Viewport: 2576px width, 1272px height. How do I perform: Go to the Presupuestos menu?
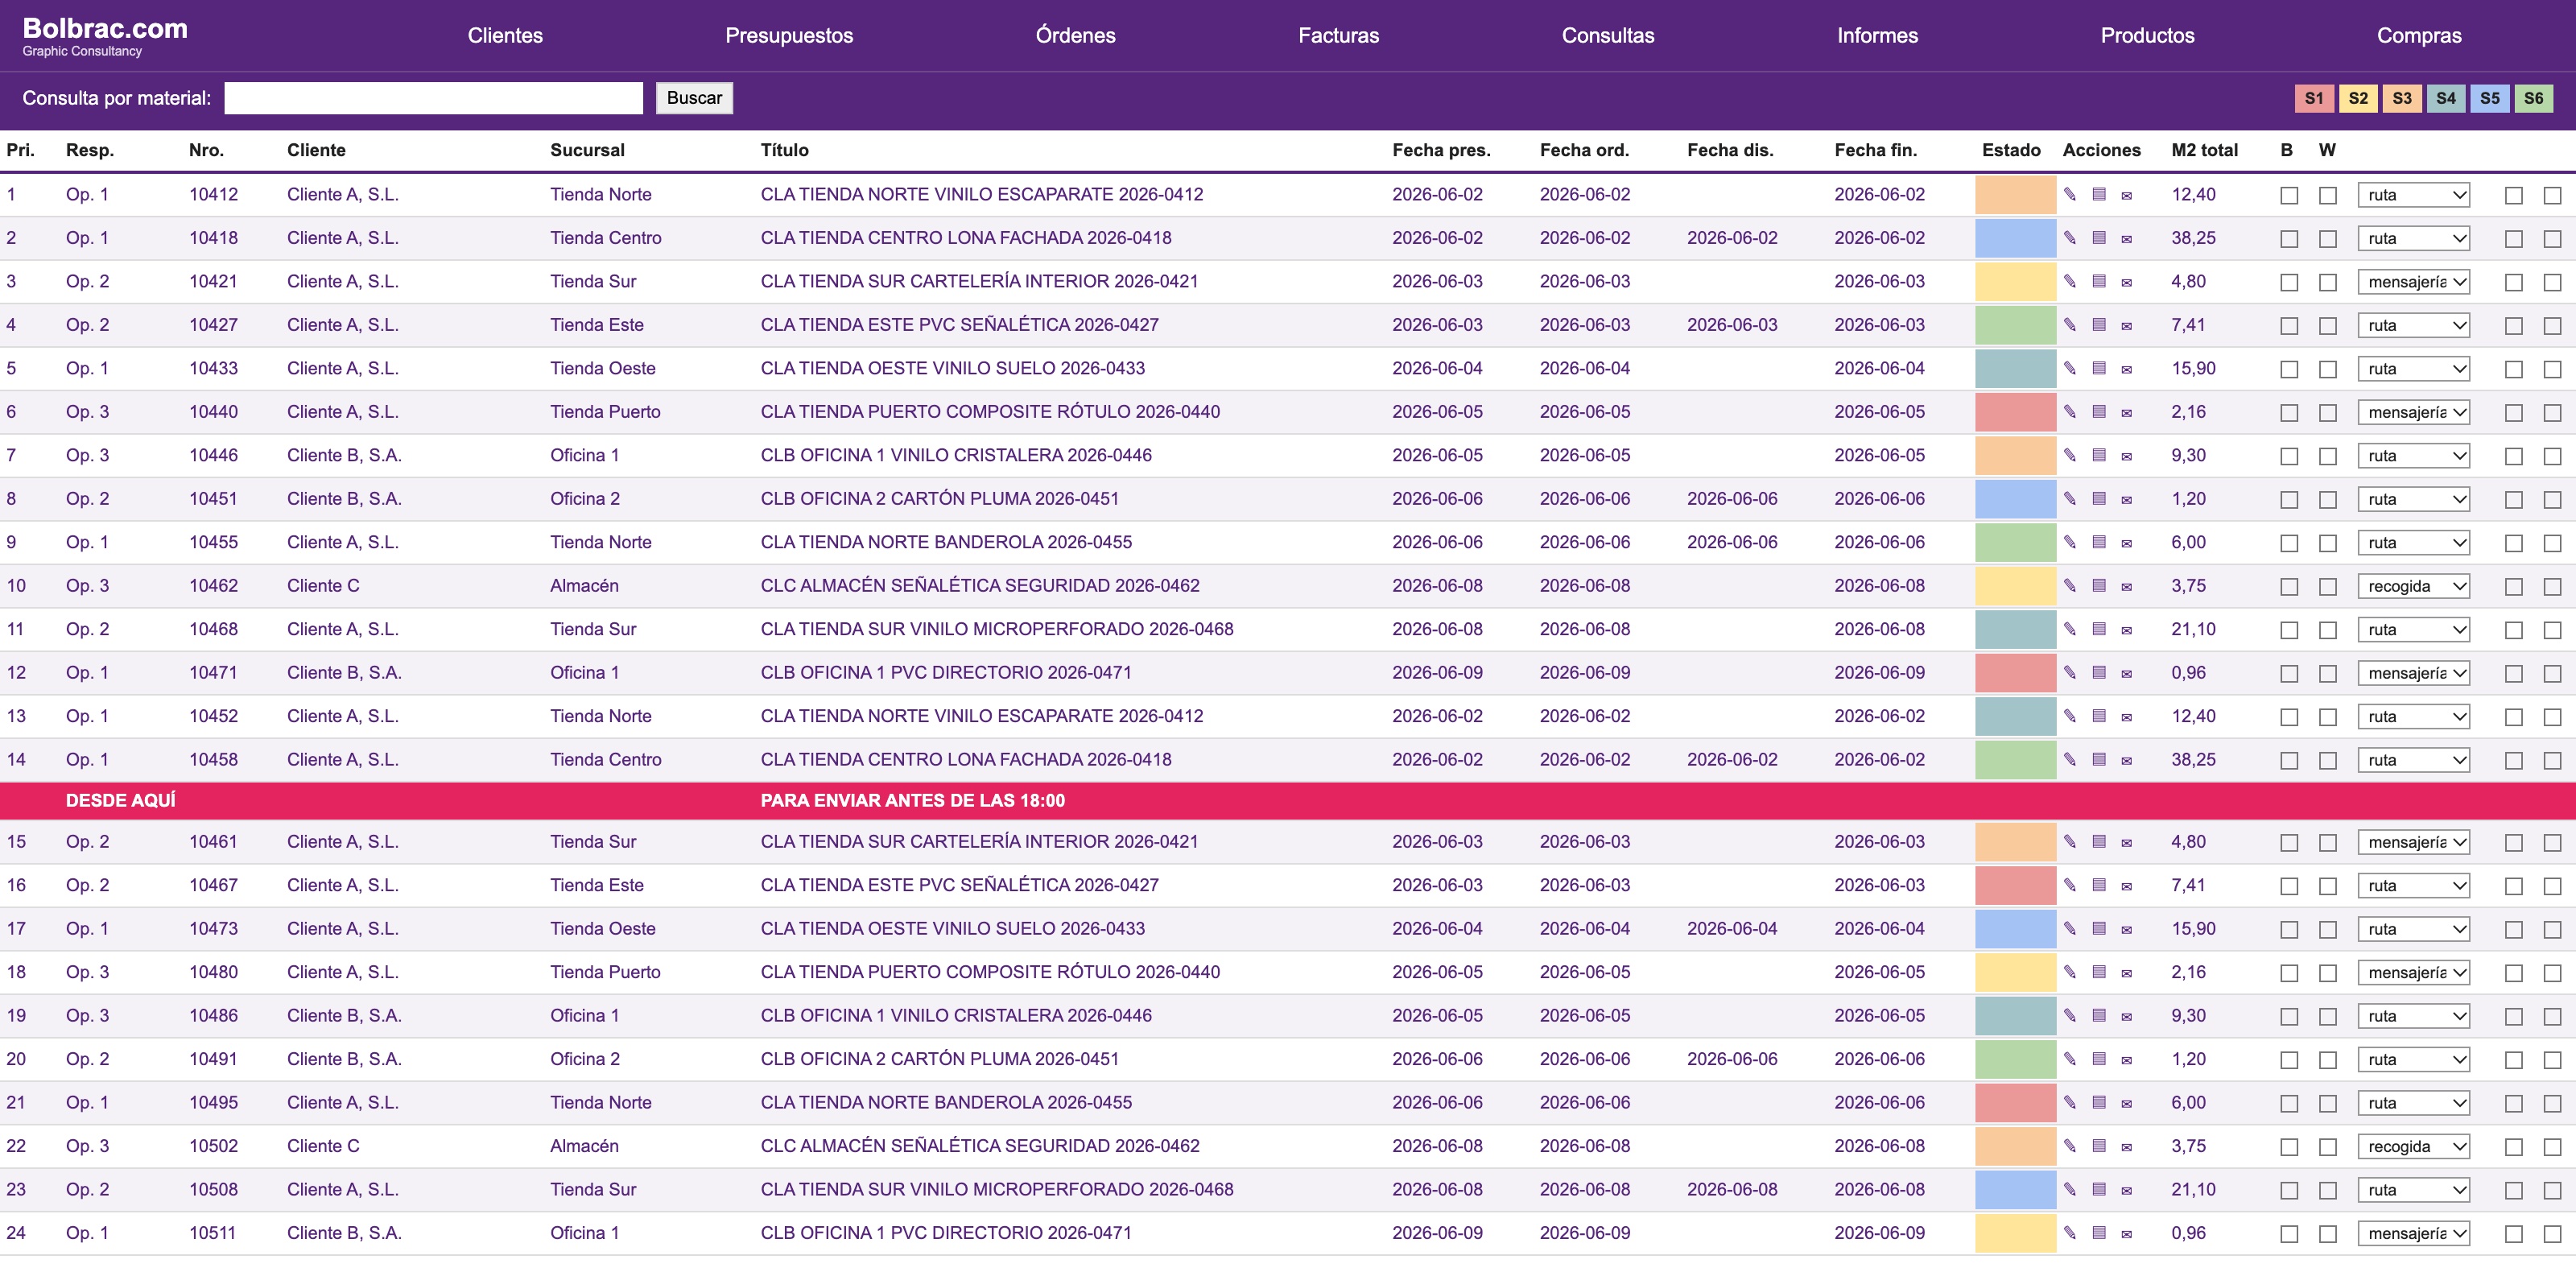click(x=789, y=35)
